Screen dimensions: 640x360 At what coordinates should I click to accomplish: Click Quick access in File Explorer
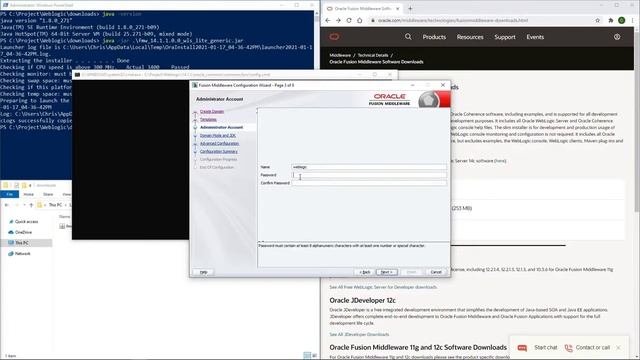[x=27, y=222]
